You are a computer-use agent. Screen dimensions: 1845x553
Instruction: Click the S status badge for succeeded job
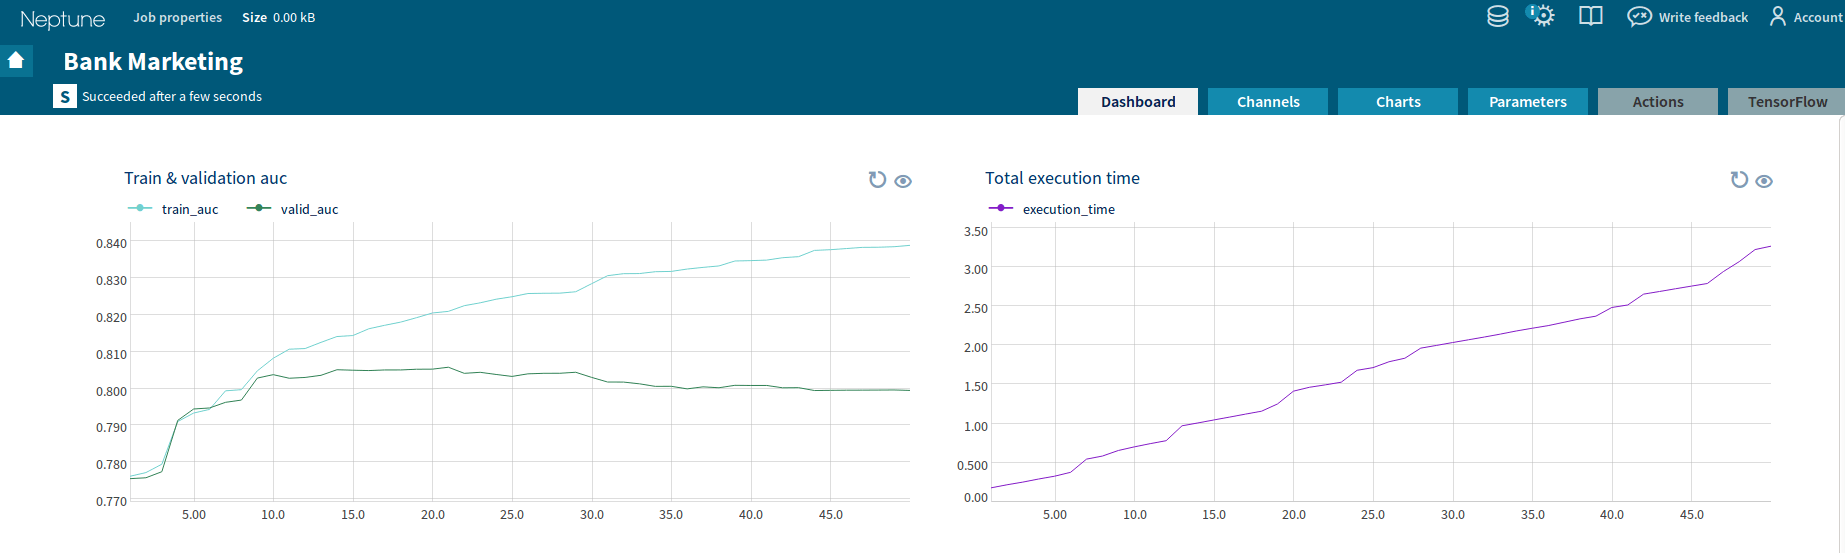pos(65,96)
